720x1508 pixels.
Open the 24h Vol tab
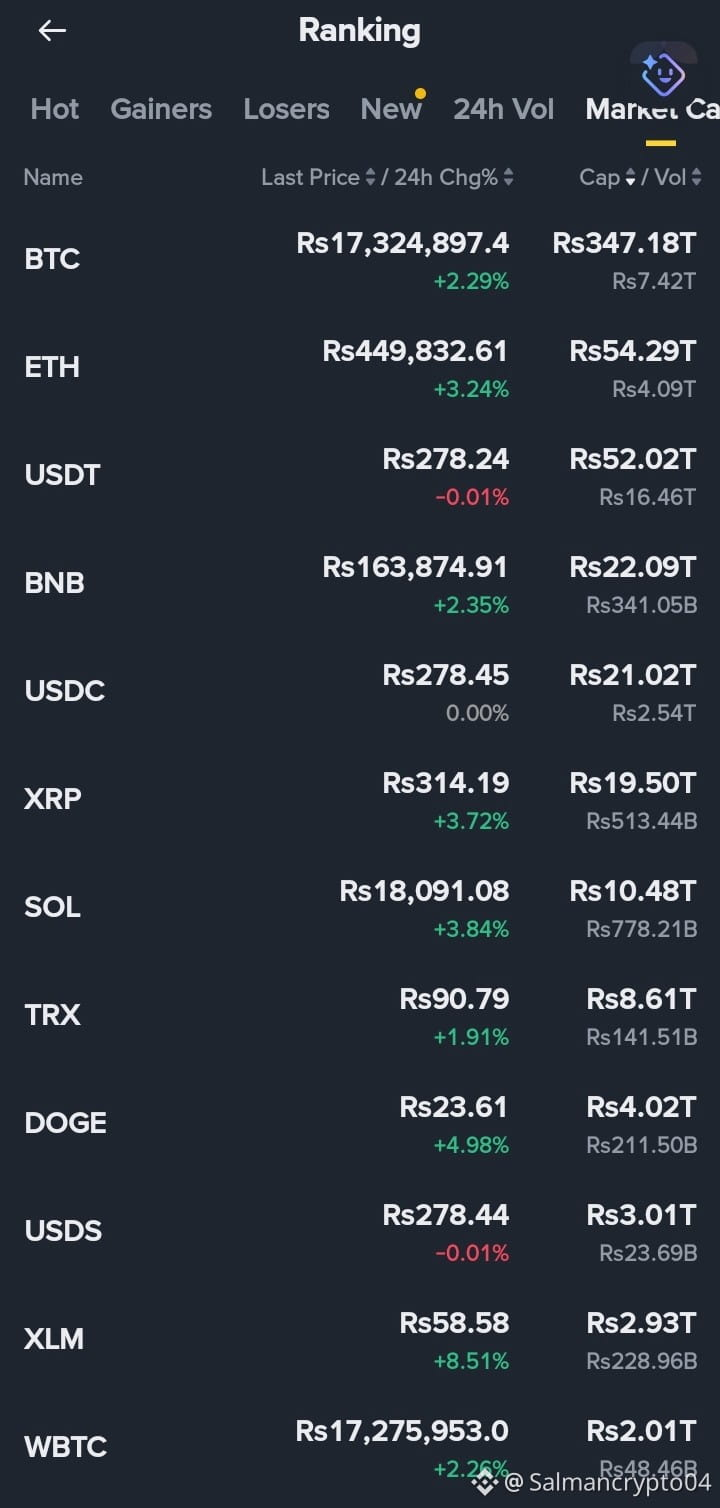tap(503, 109)
